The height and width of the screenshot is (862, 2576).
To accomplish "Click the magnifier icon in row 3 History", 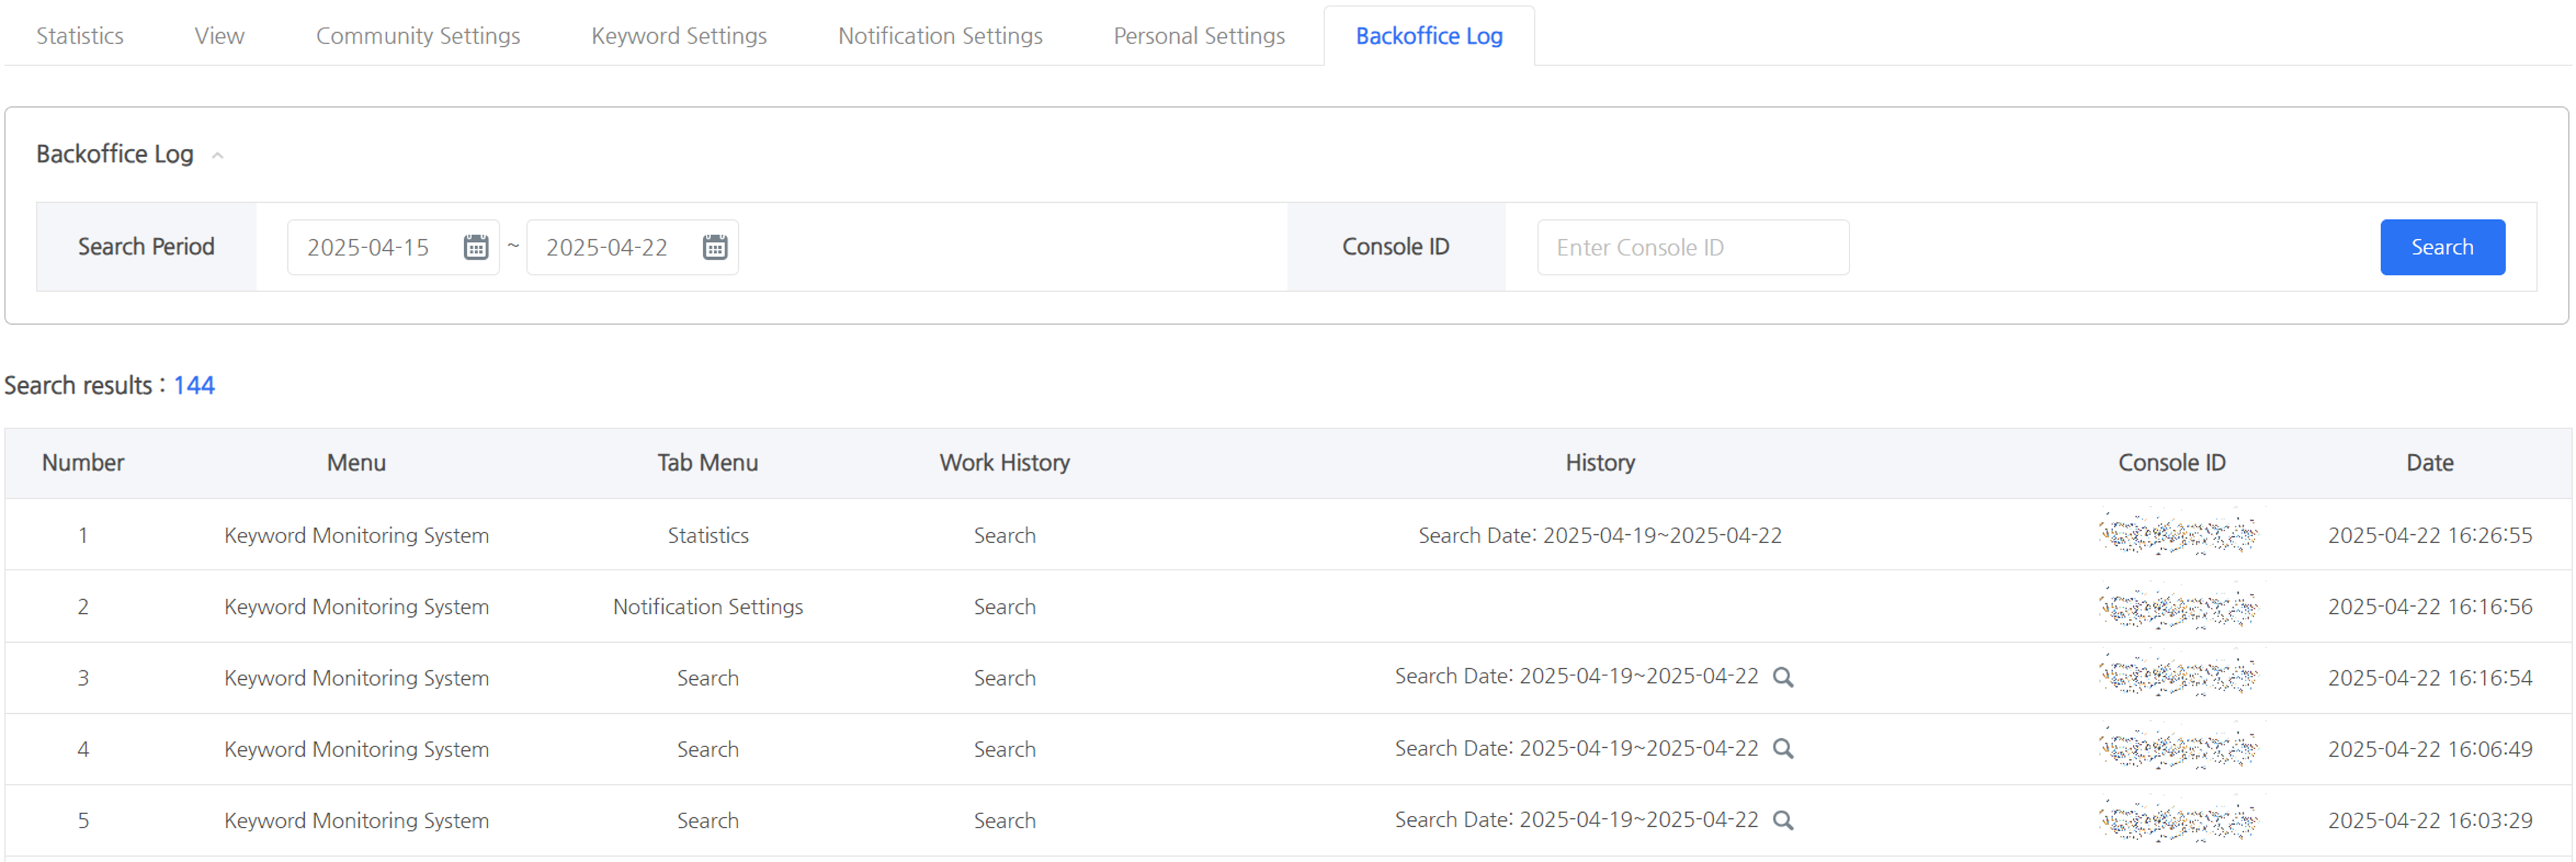I will click(1783, 677).
